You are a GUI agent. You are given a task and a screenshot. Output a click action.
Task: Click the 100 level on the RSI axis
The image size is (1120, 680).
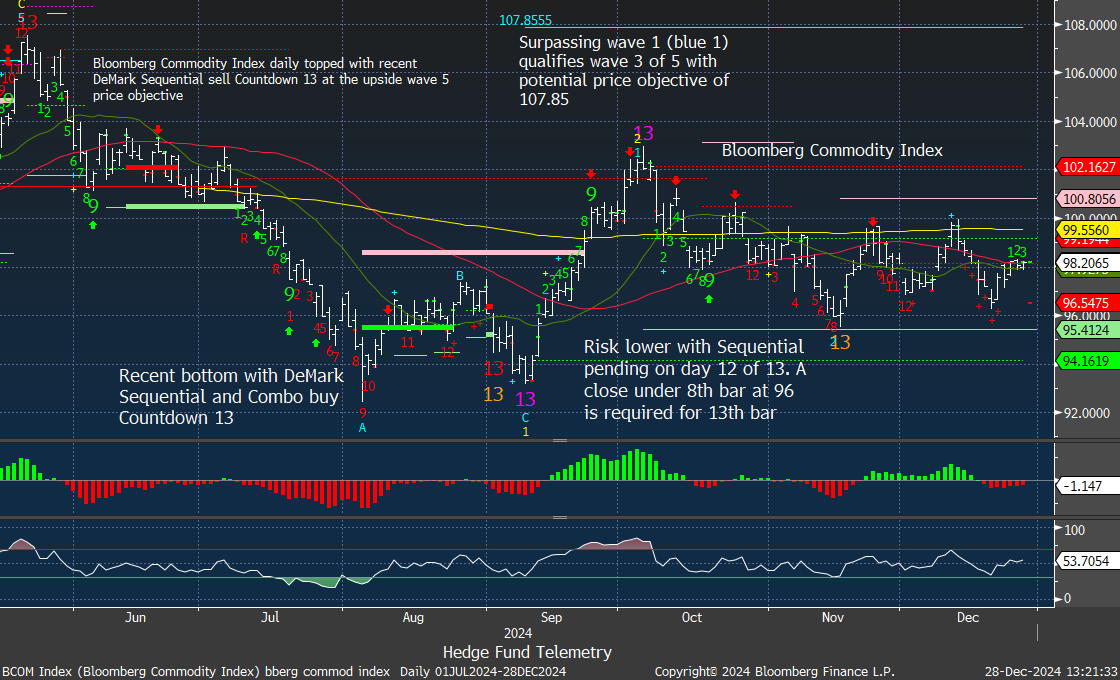click(1075, 530)
